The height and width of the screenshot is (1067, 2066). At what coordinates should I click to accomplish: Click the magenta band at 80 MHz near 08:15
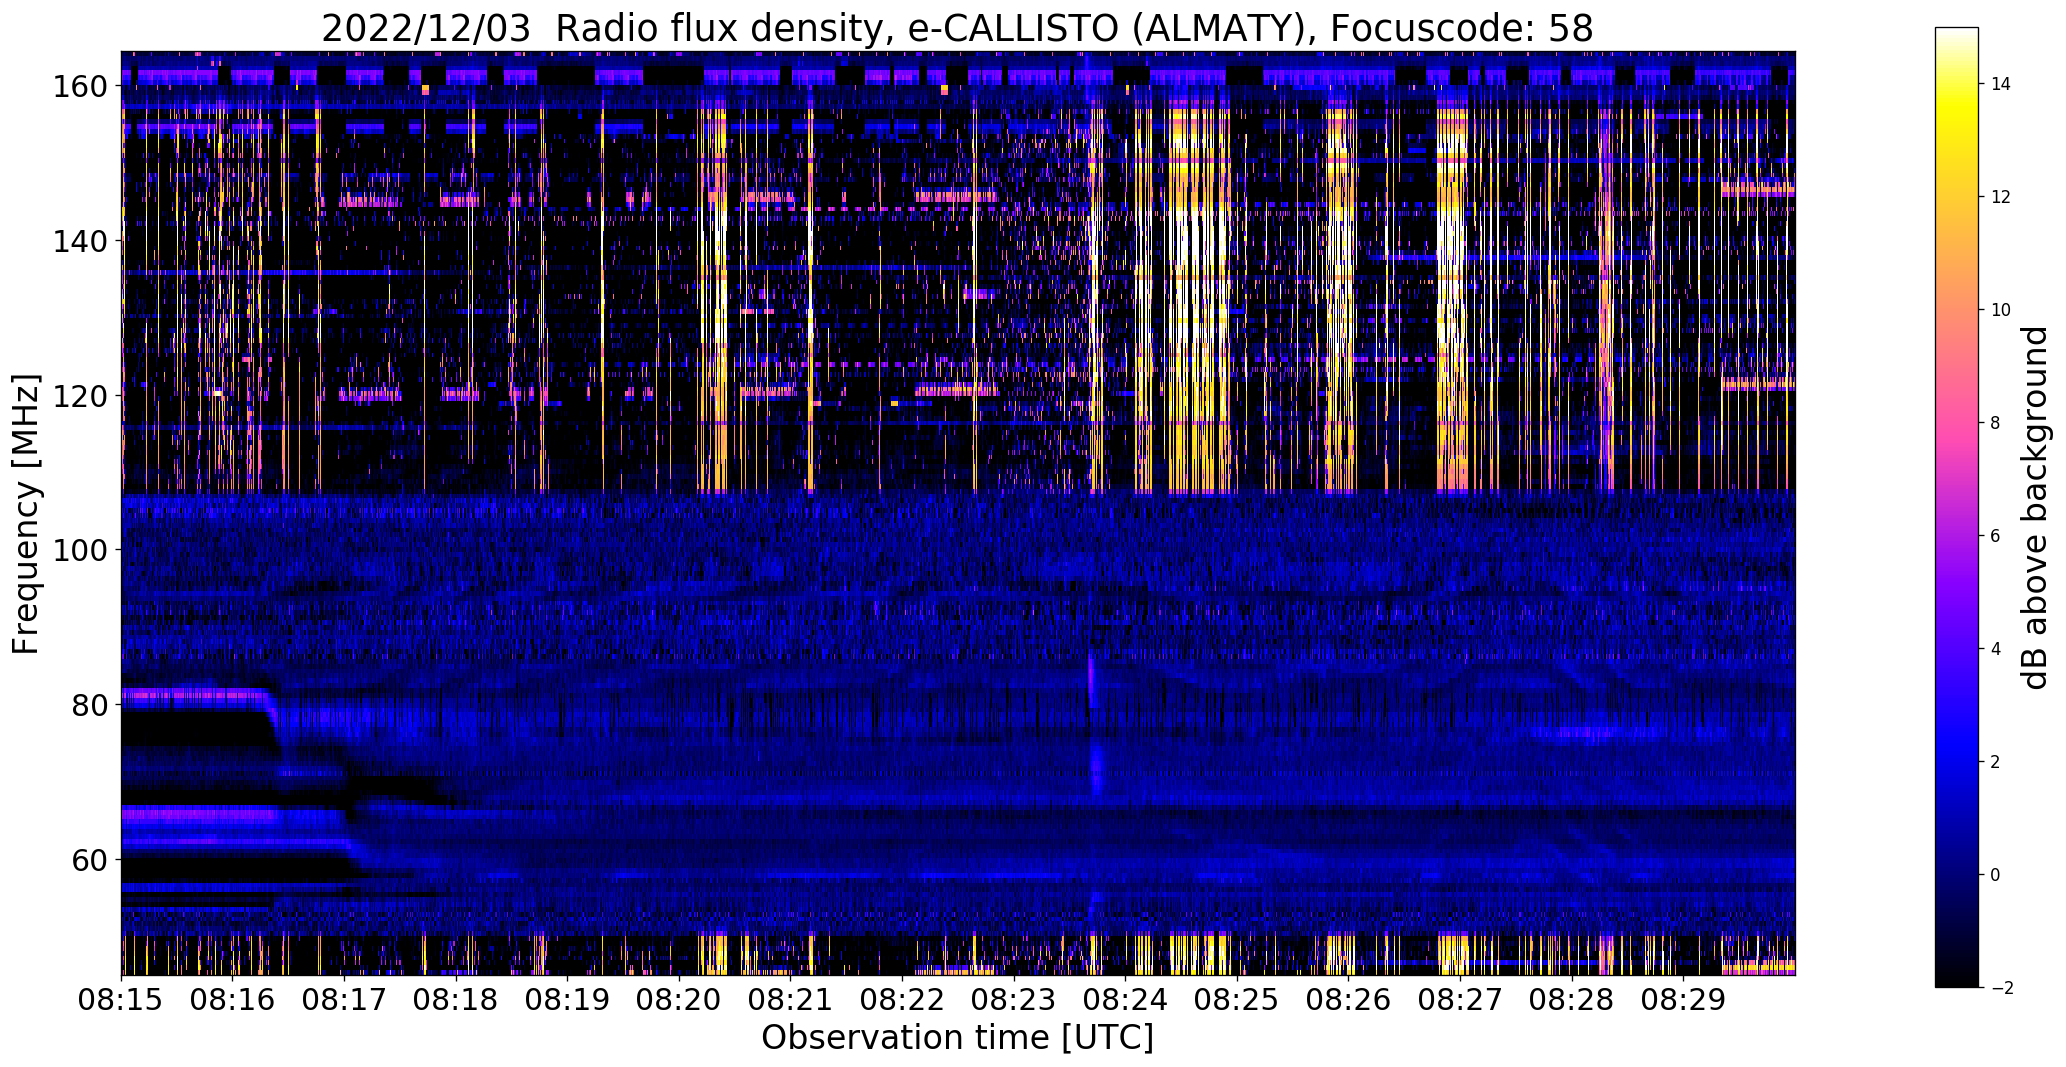click(x=195, y=694)
